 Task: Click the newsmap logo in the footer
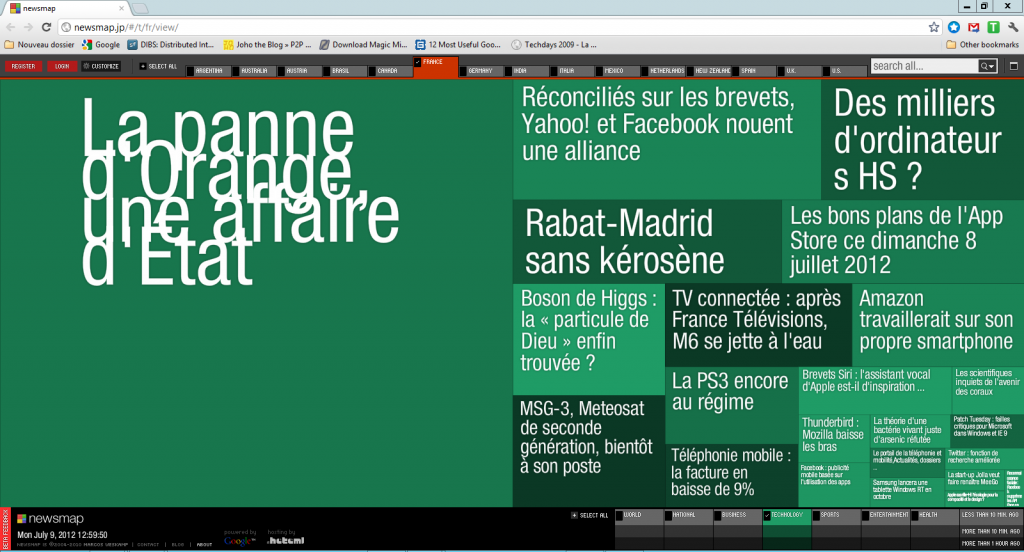pos(50,519)
